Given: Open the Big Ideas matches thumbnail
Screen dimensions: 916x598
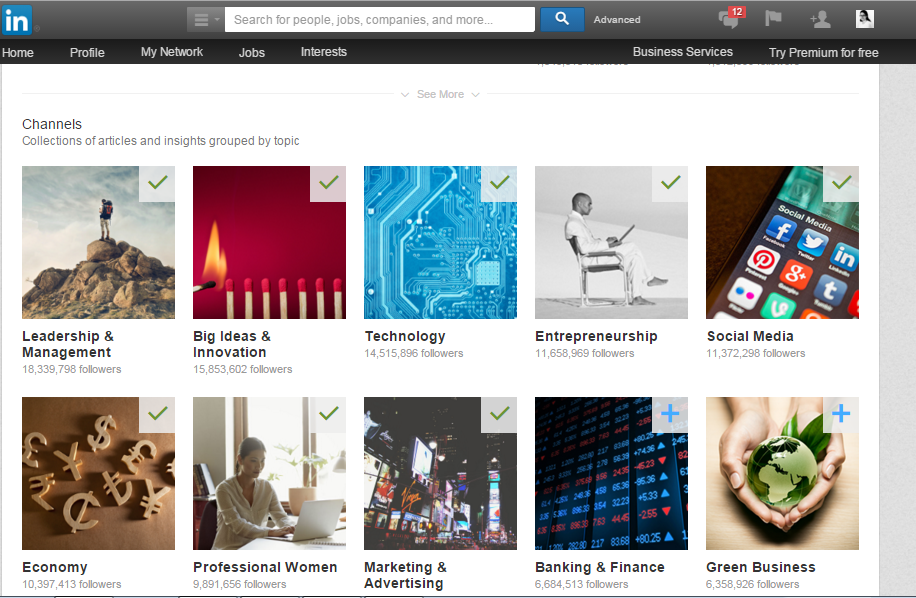Looking at the screenshot, I should pyautogui.click(x=269, y=242).
